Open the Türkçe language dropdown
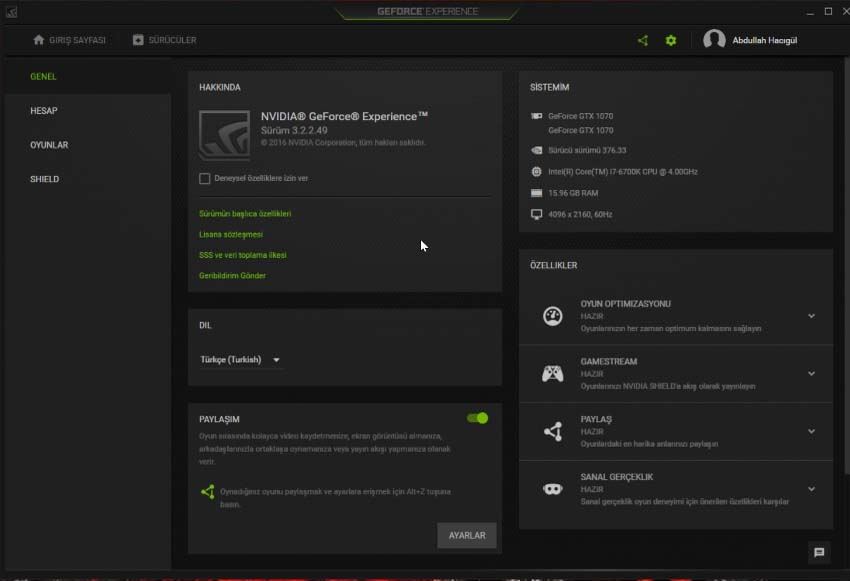This screenshot has width=850, height=581. tap(240, 360)
